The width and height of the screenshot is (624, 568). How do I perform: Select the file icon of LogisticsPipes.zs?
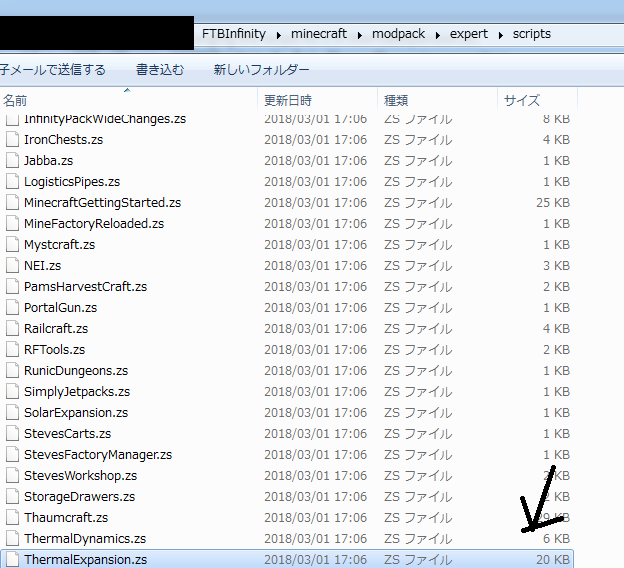12,182
